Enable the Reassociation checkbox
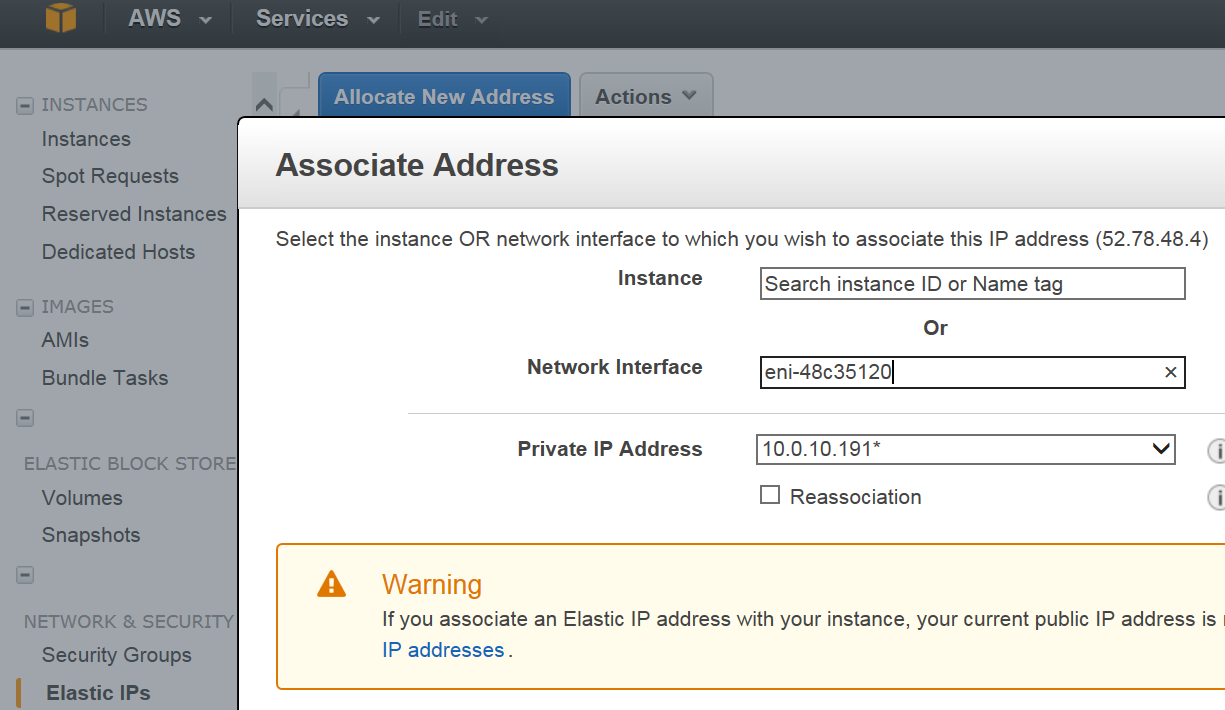1225x710 pixels. point(770,495)
